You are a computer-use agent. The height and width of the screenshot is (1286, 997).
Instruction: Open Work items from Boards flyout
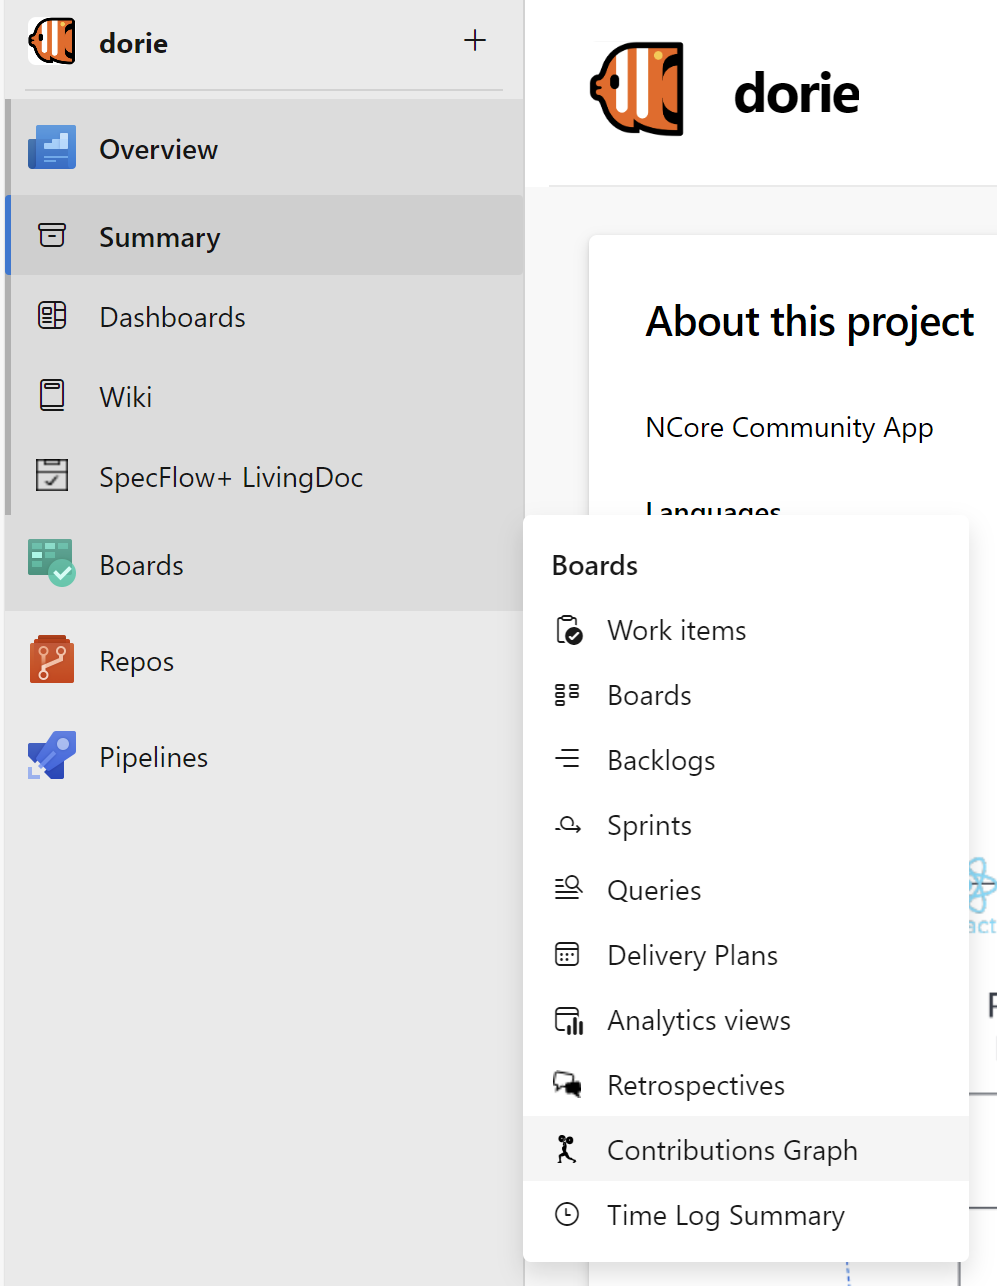(x=746, y=631)
